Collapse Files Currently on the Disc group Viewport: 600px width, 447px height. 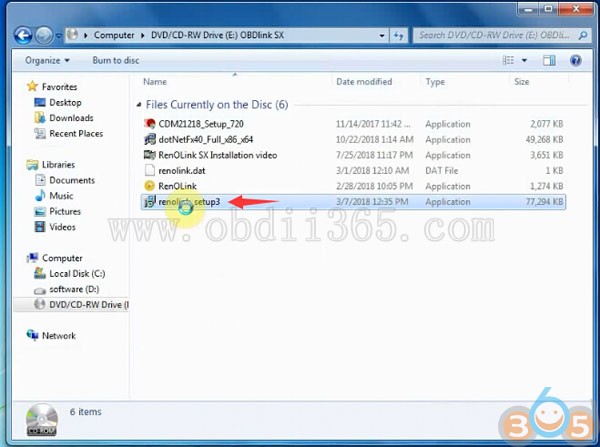pyautogui.click(x=139, y=104)
